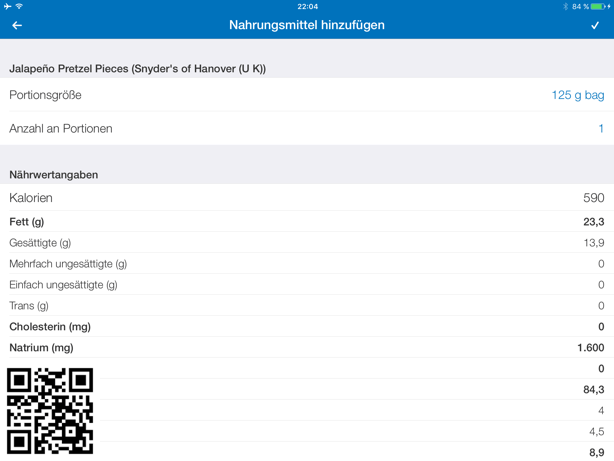This screenshot has height=461, width=614.
Task: Tap the back arrow in header
Action: tap(17, 25)
